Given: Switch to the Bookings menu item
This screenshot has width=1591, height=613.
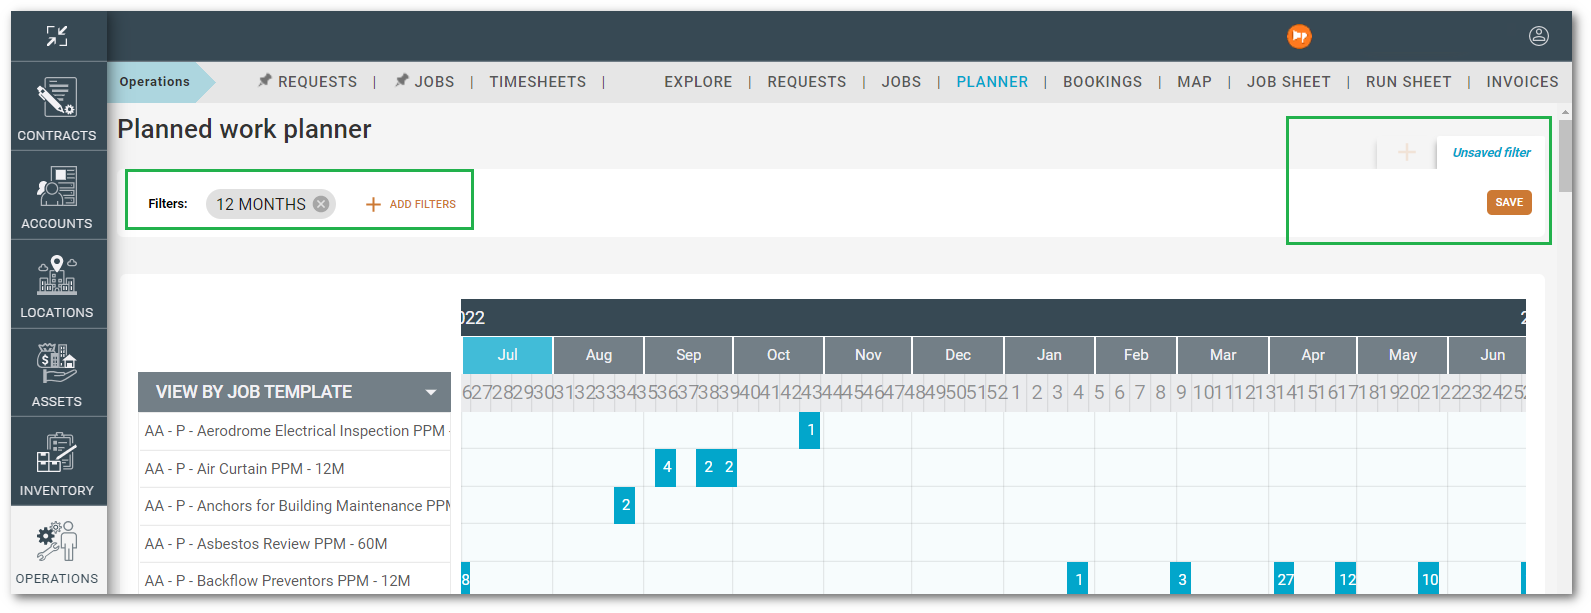Looking at the screenshot, I should point(1102,82).
